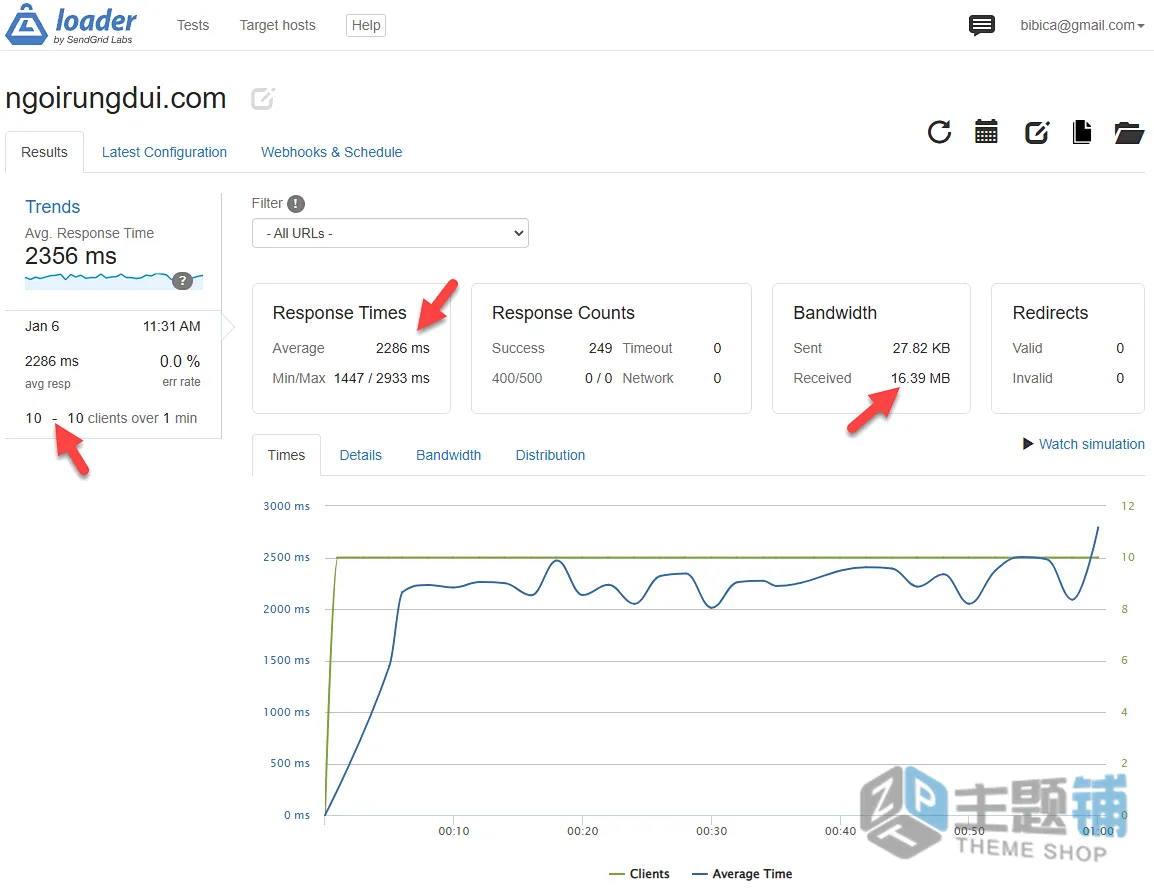Click the Filter info exclamation icon
Screen dimensions: 1154x890
point(296,204)
